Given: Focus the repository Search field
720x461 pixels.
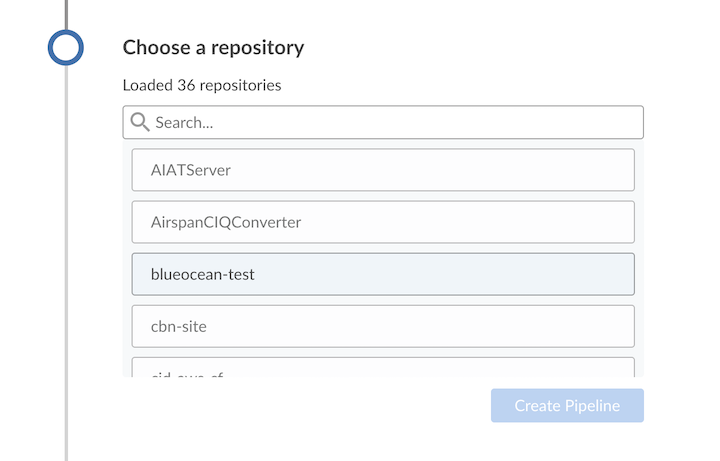Looking at the screenshot, I should coord(390,123).
